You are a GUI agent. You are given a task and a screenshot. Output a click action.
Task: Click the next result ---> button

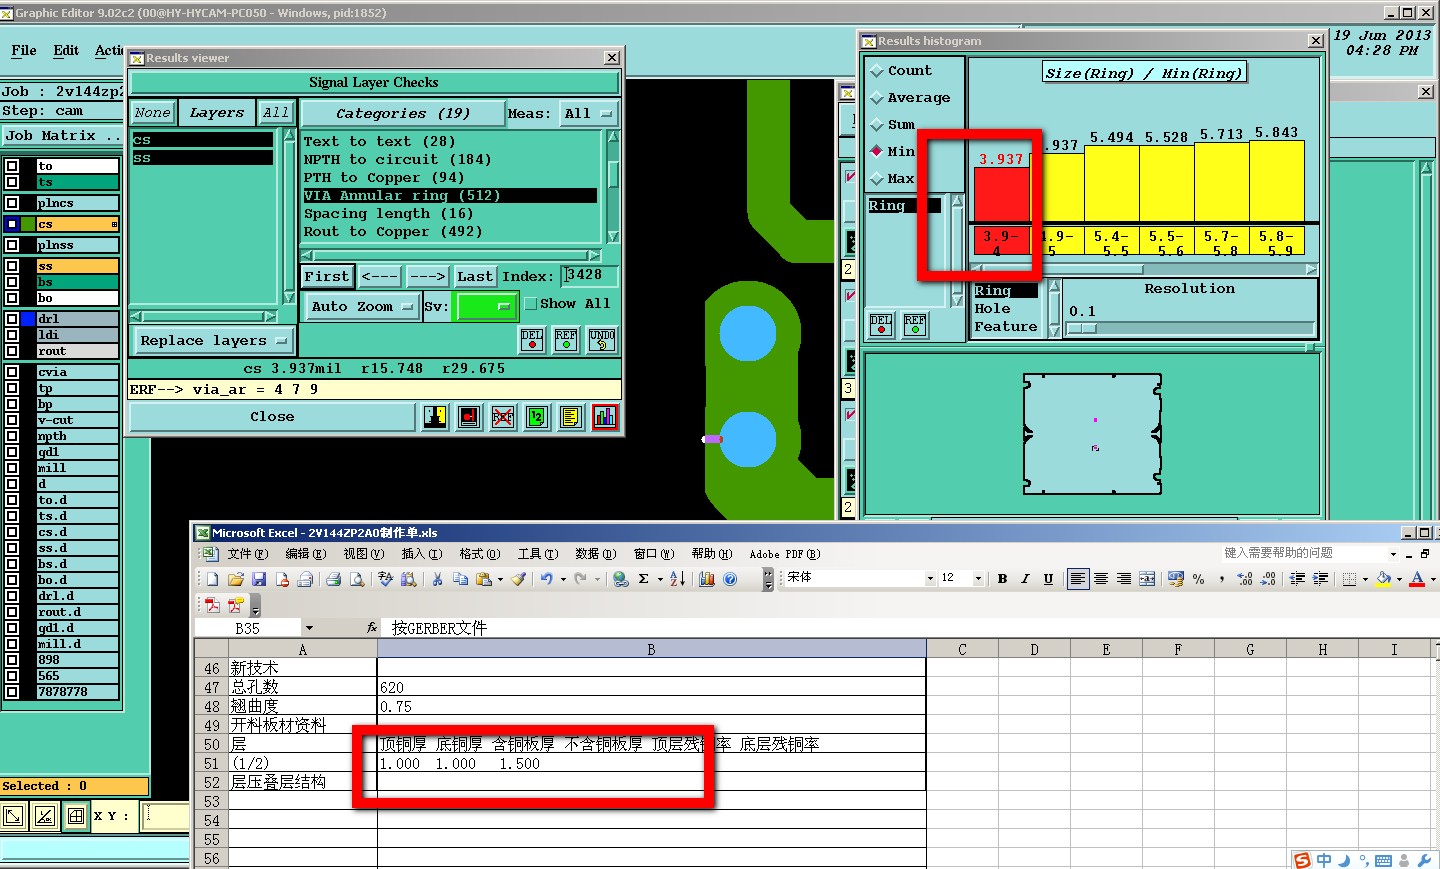(x=428, y=277)
